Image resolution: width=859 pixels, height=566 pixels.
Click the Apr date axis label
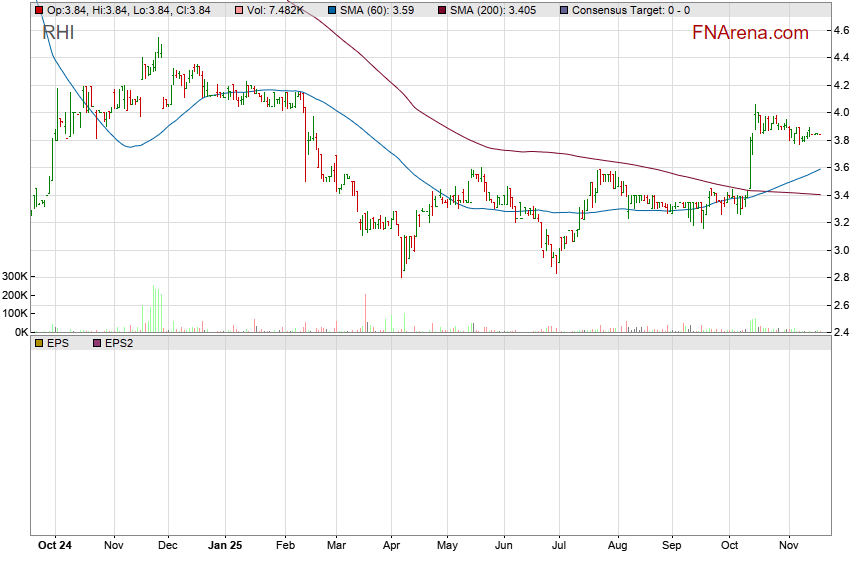[x=392, y=547]
